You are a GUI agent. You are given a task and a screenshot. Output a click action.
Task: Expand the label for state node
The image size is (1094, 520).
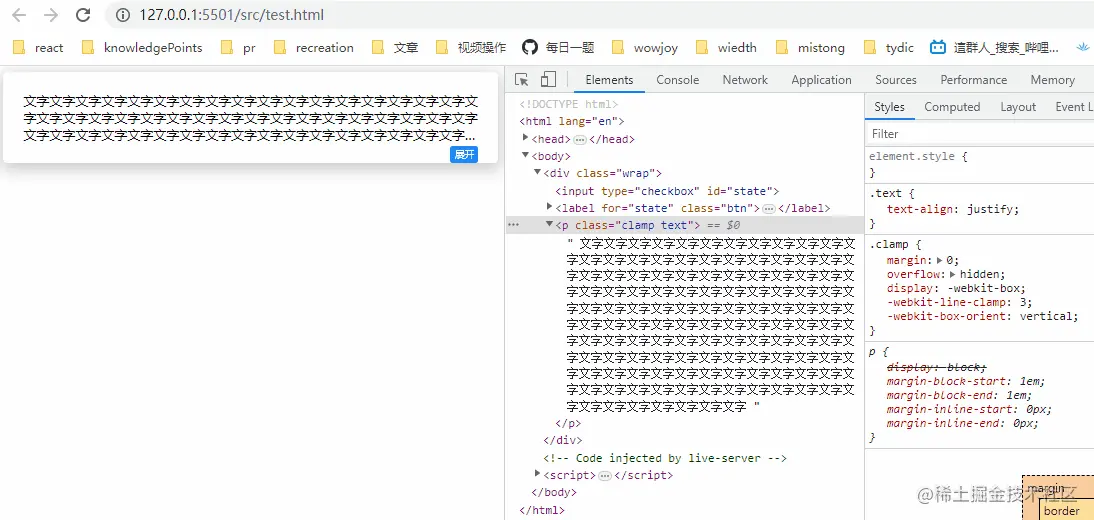(550, 207)
